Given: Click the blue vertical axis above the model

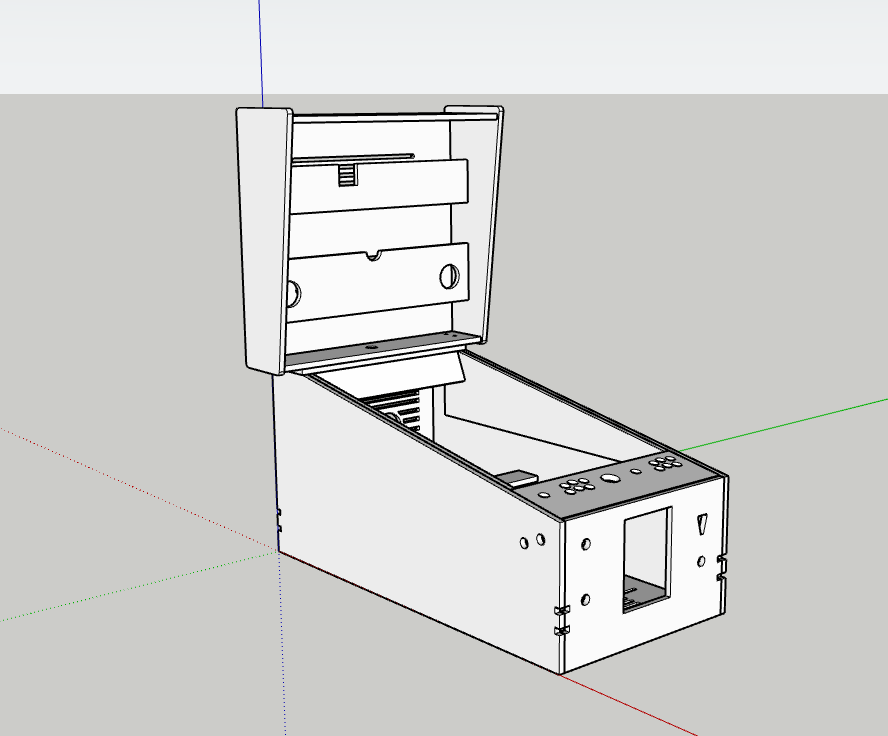Looking at the screenshot, I should pyautogui.click(x=260, y=50).
